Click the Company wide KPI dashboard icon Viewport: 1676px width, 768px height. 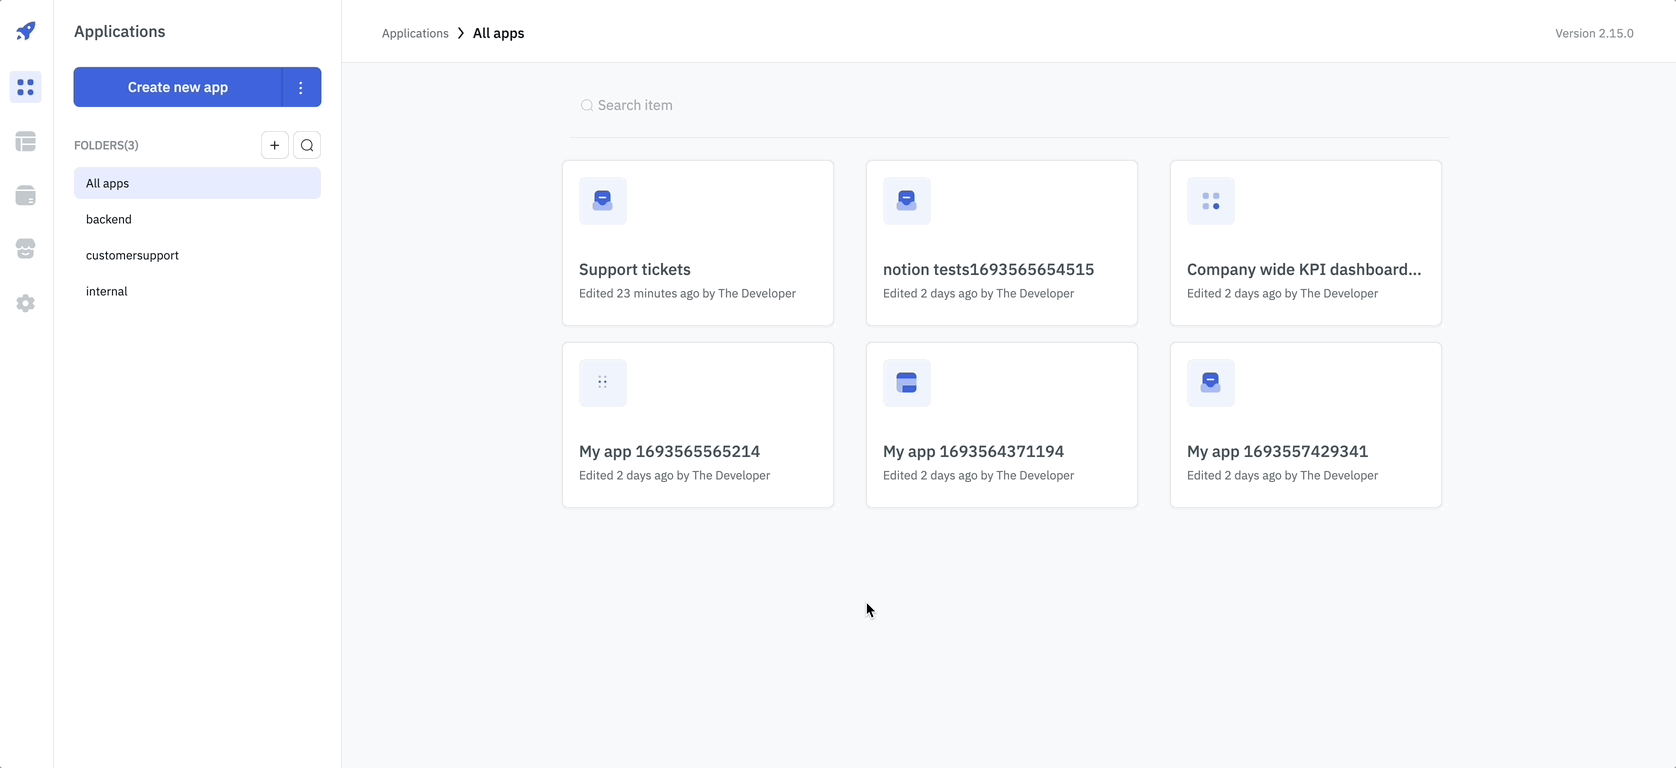(1211, 201)
